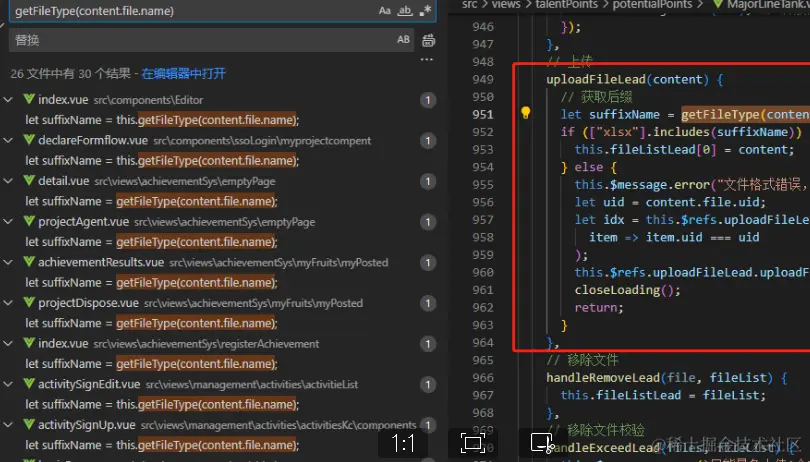The image size is (810, 462).
Task: Select match line under activitySignEdit.vue
Action: click(162, 405)
